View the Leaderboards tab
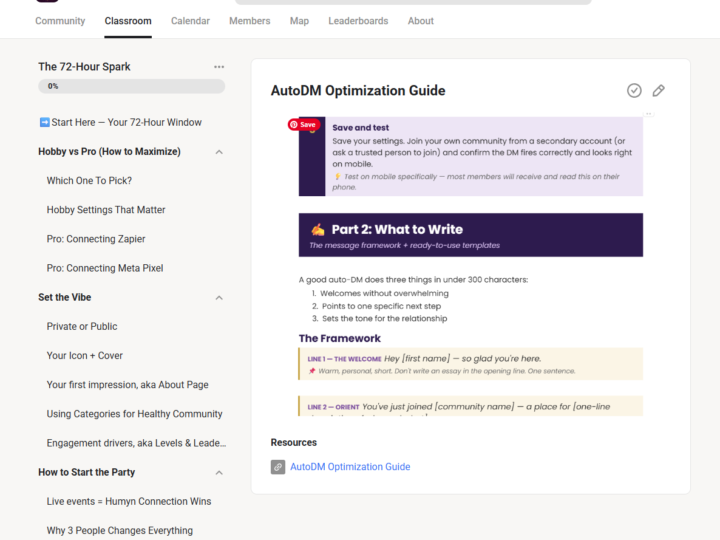 [358, 21]
